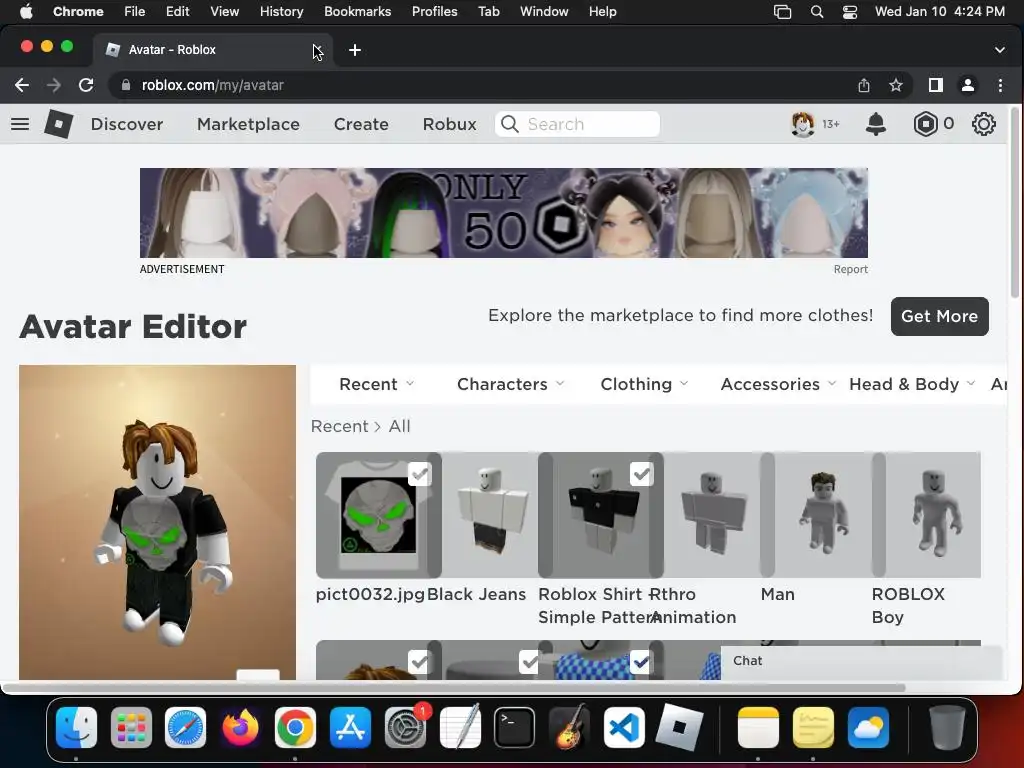The height and width of the screenshot is (768, 1024).
Task: Open GarageBand from the dock
Action: (569, 727)
